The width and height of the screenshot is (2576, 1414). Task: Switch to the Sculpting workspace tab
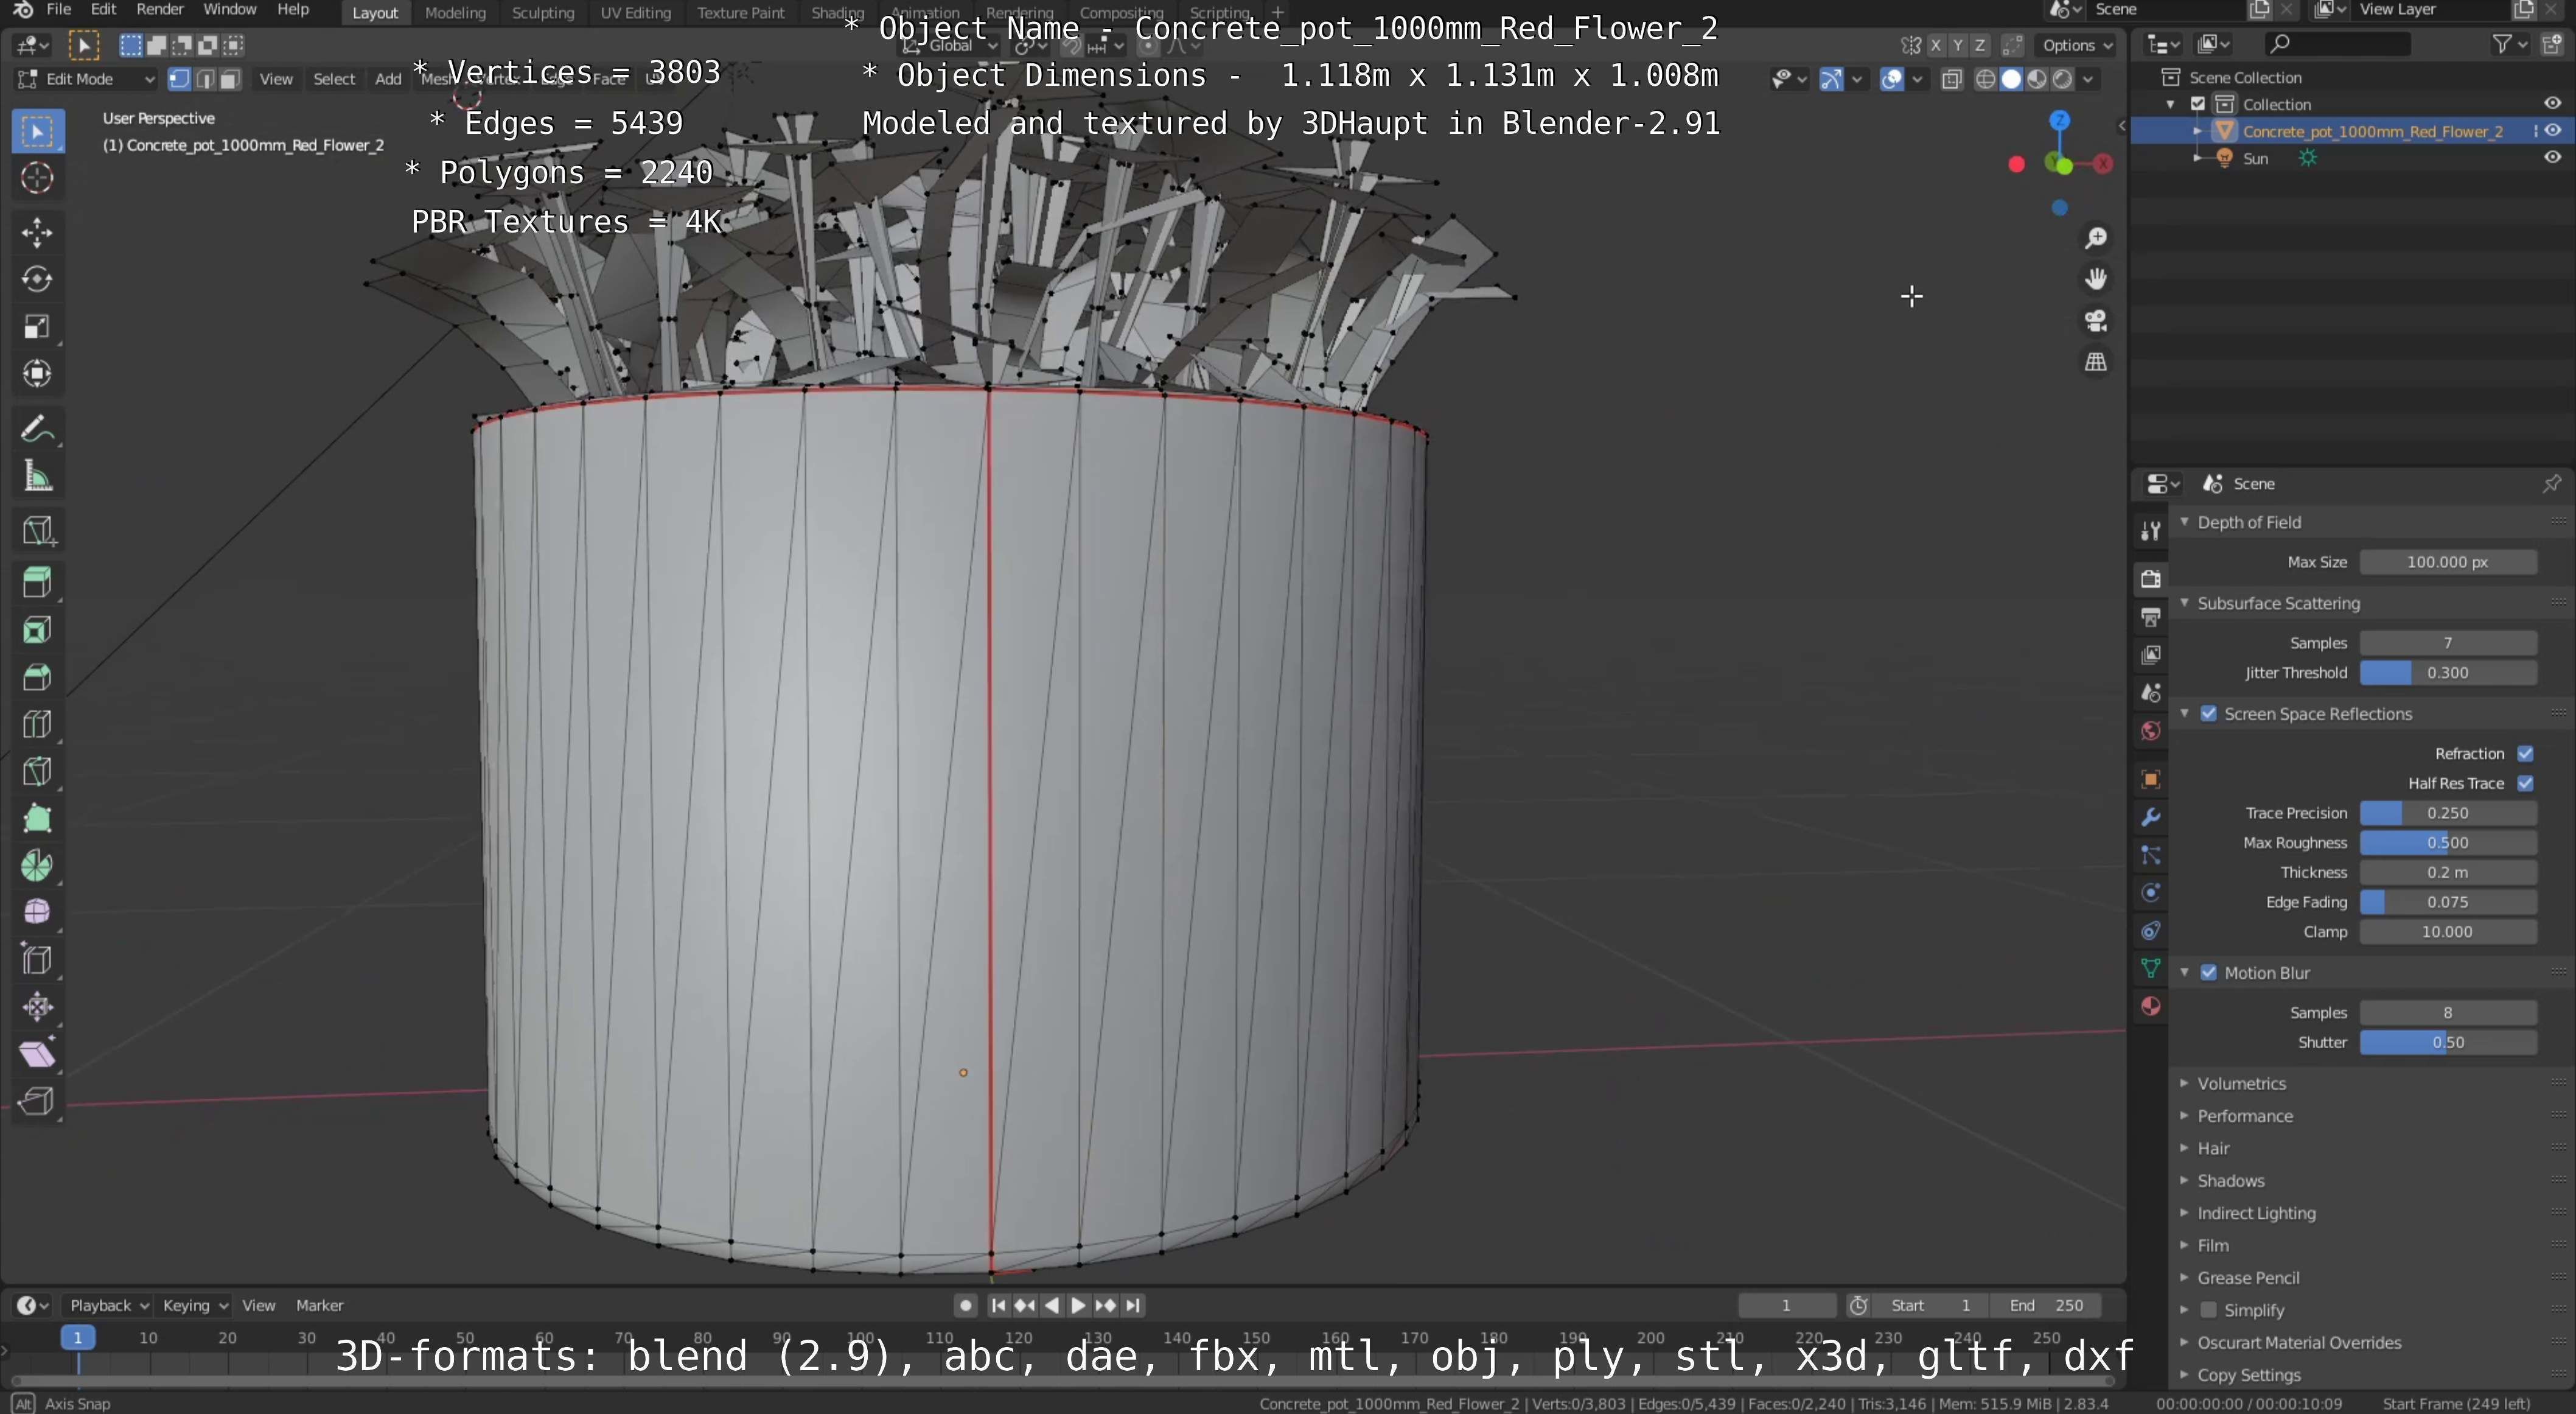[x=543, y=12]
